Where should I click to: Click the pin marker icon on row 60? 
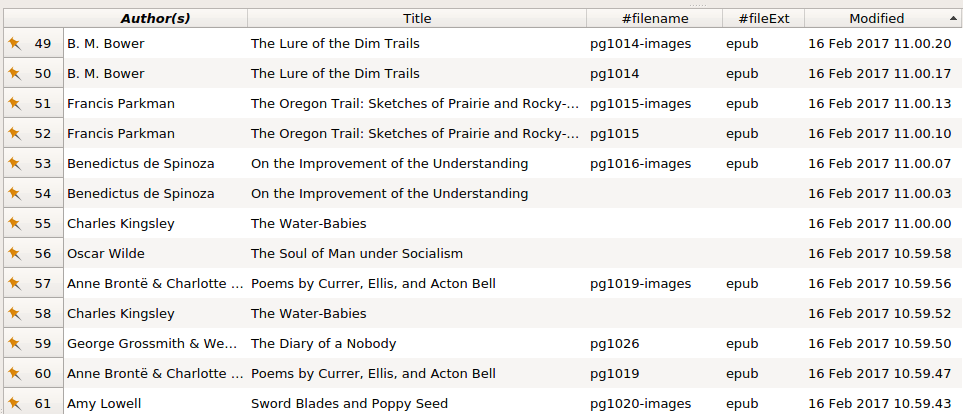click(15, 374)
